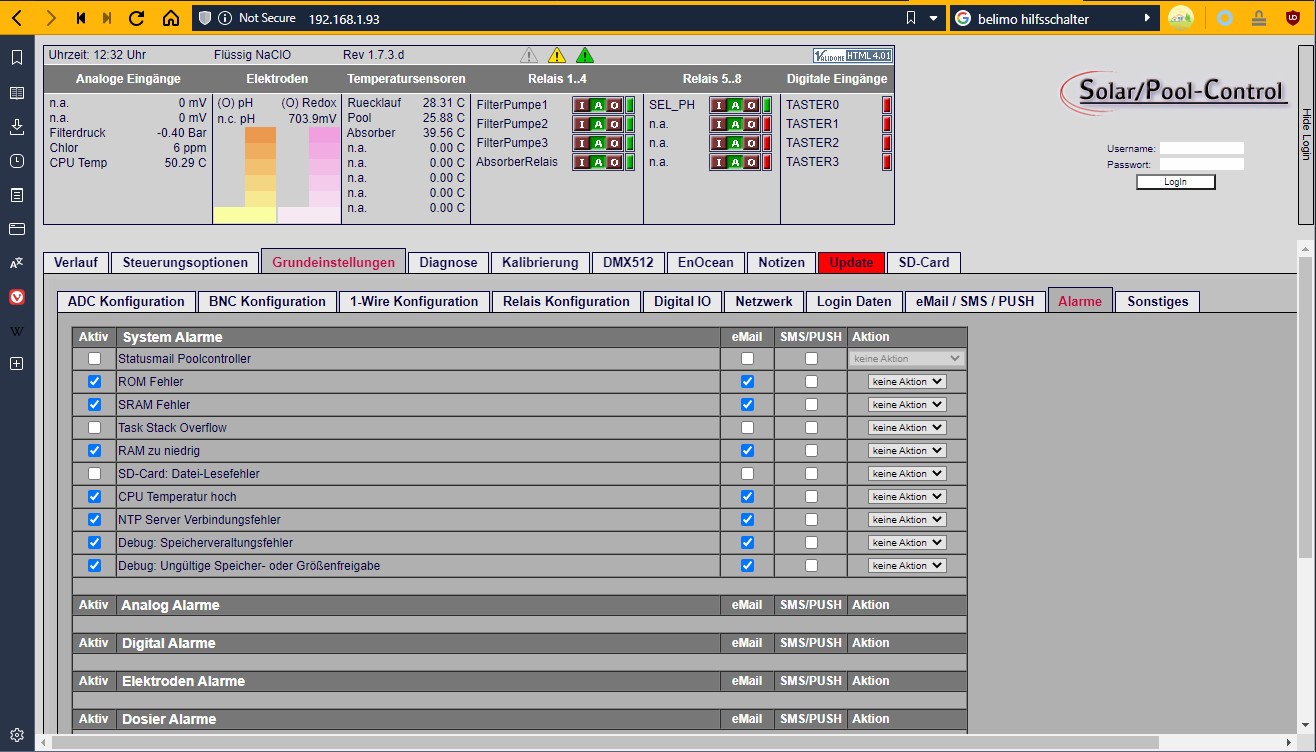Viewport: 1316px width, 752px height.
Task: Set AbsorberRelais to A (auto)
Action: pyautogui.click(x=598, y=162)
